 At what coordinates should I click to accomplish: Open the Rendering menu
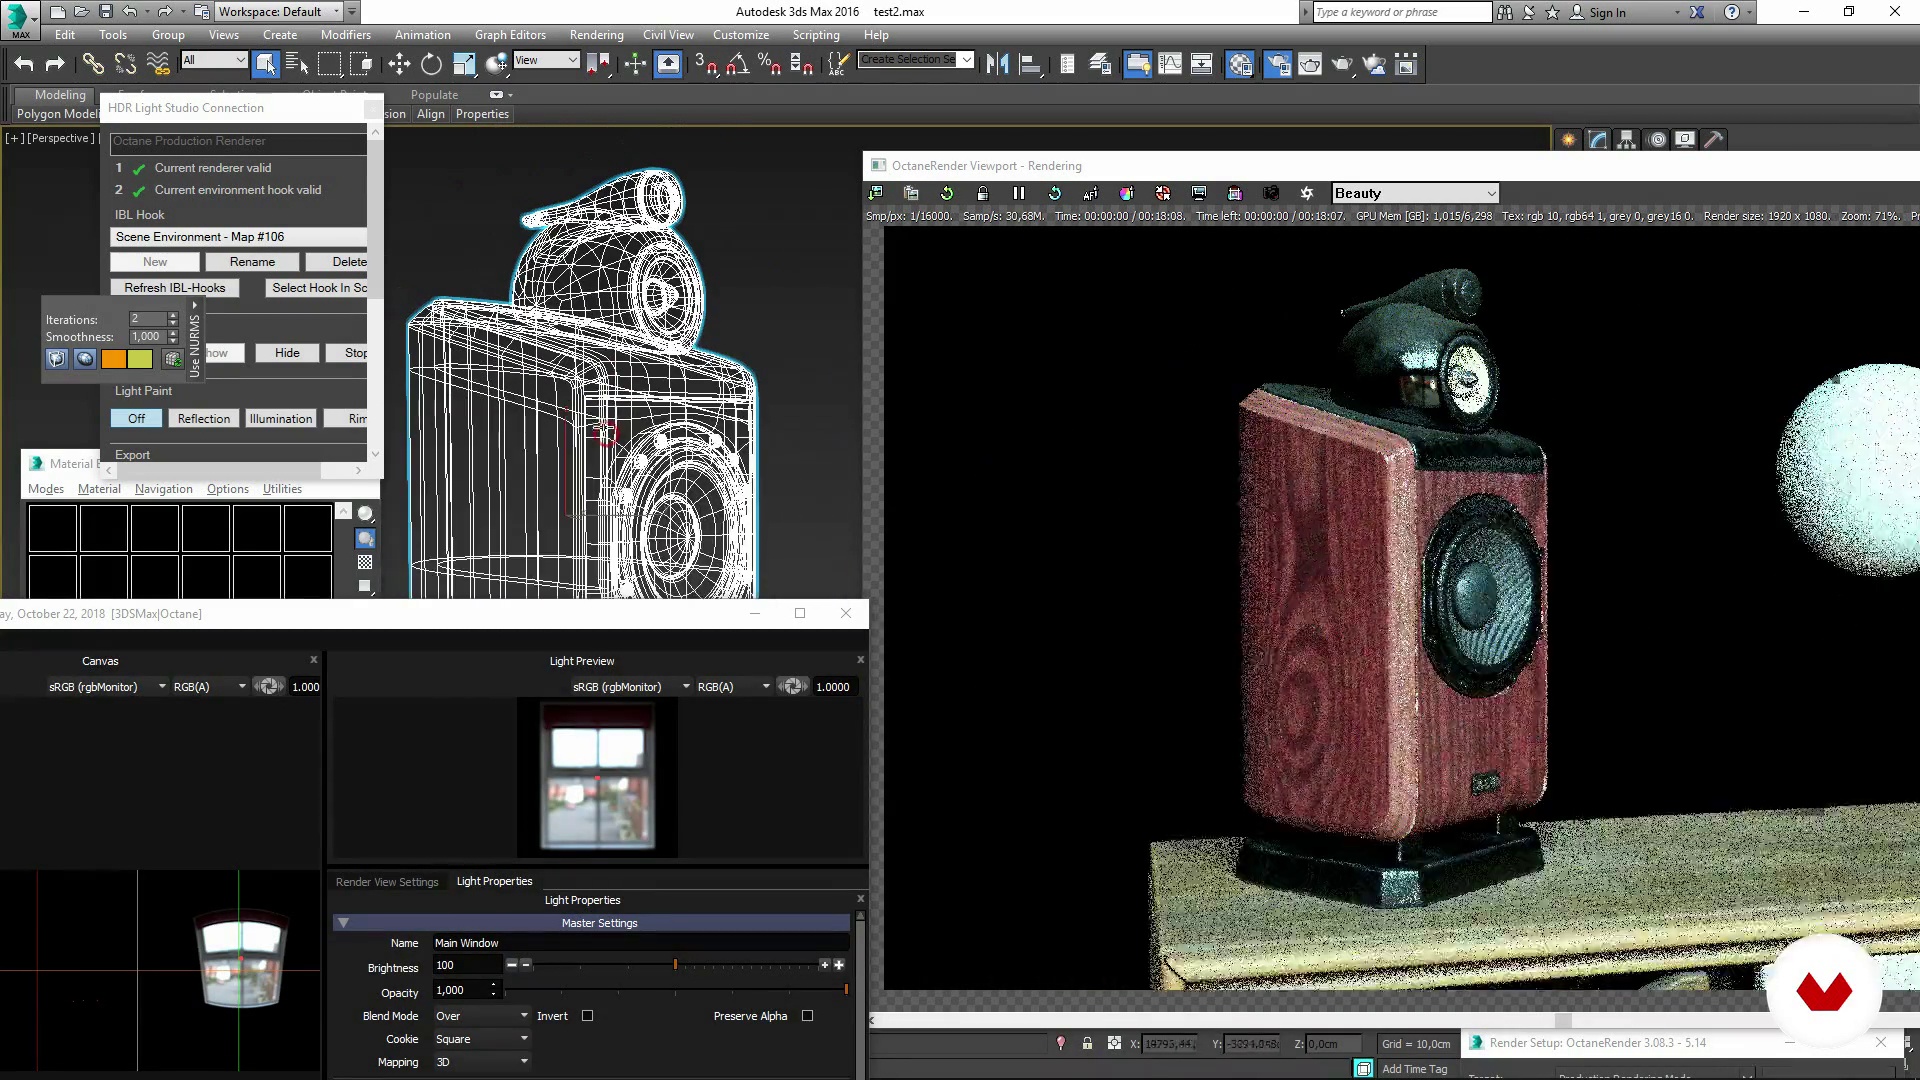(596, 35)
